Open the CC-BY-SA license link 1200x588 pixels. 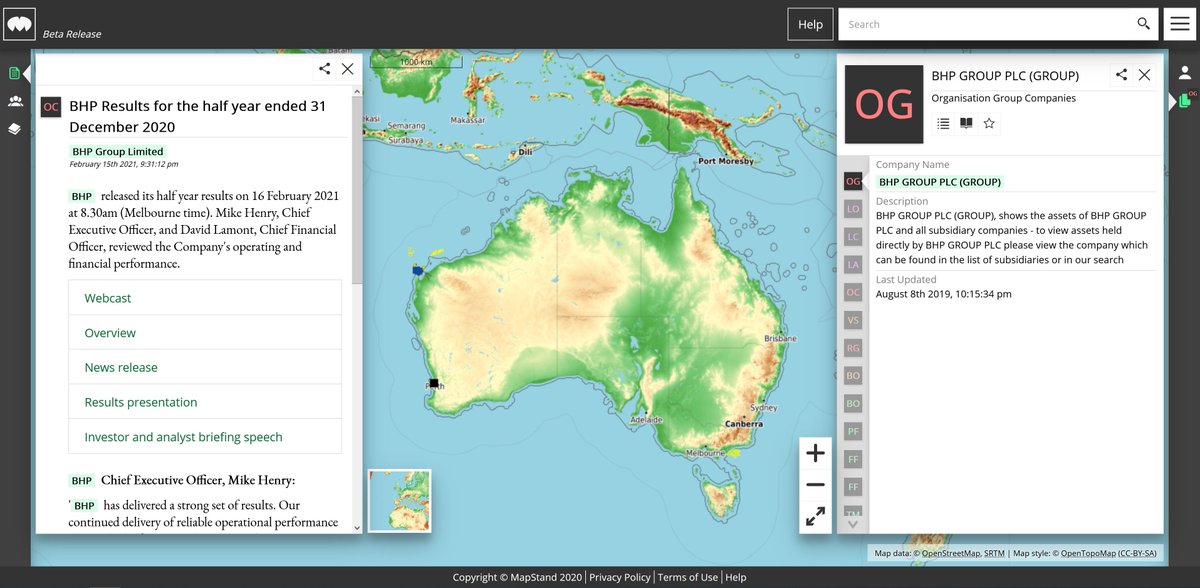click(1138, 553)
